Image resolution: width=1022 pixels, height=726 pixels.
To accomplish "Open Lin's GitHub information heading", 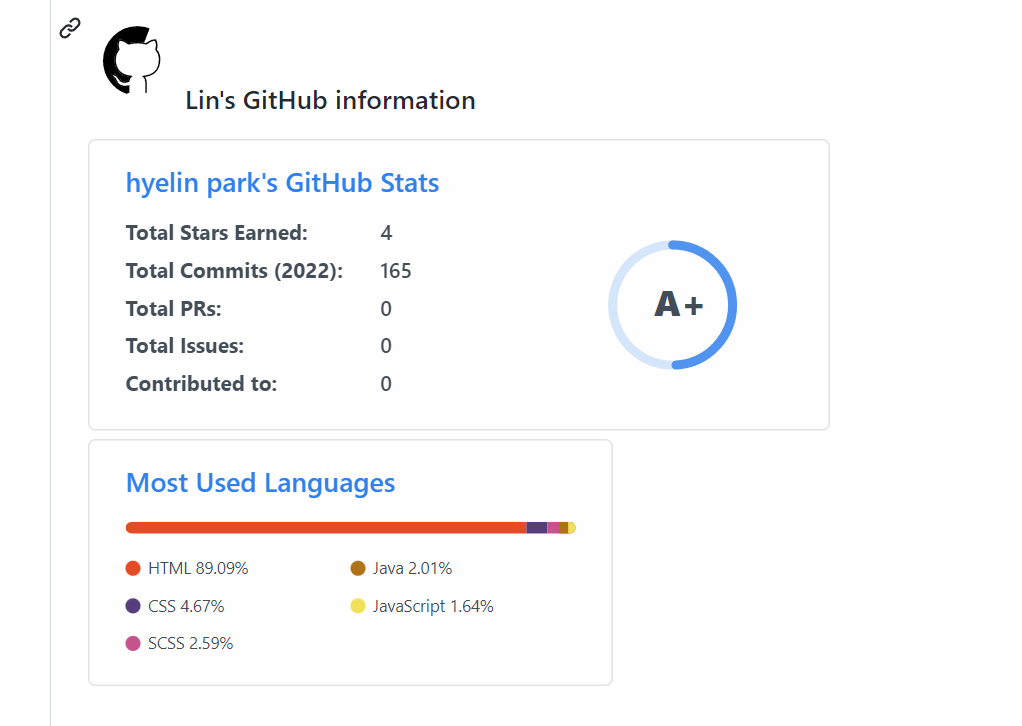I will (330, 100).
